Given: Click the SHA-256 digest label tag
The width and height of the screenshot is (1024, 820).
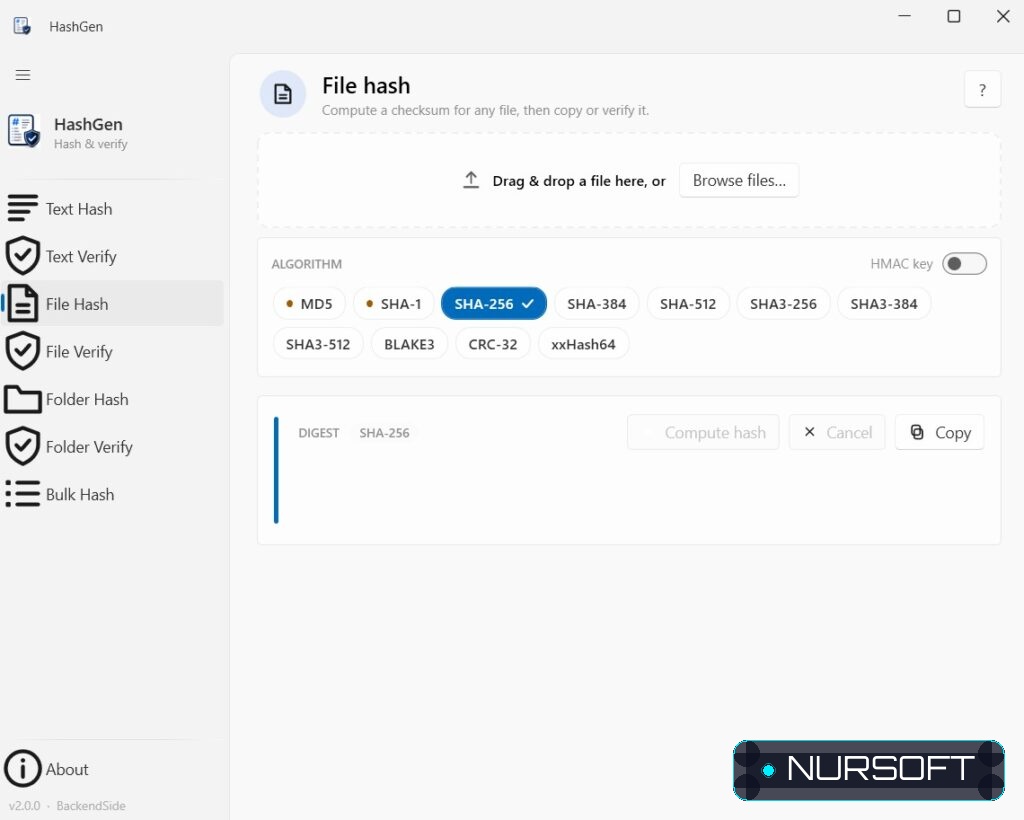Looking at the screenshot, I should coord(384,433).
